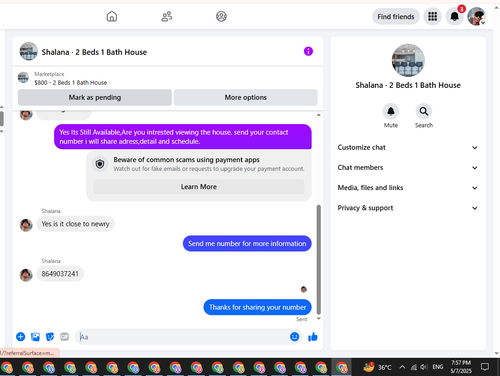Click message 'Yes is it close to newry'

(75, 224)
